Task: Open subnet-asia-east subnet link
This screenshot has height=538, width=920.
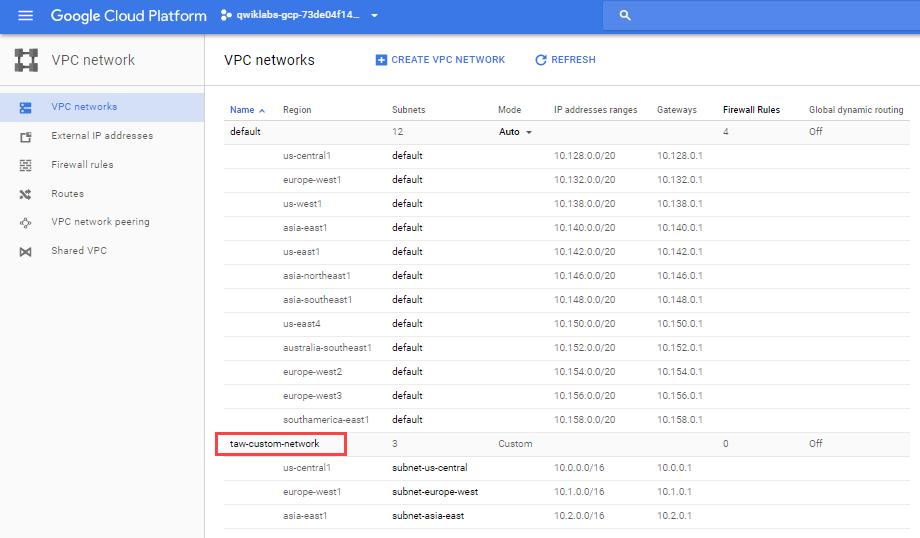Action: (x=428, y=516)
